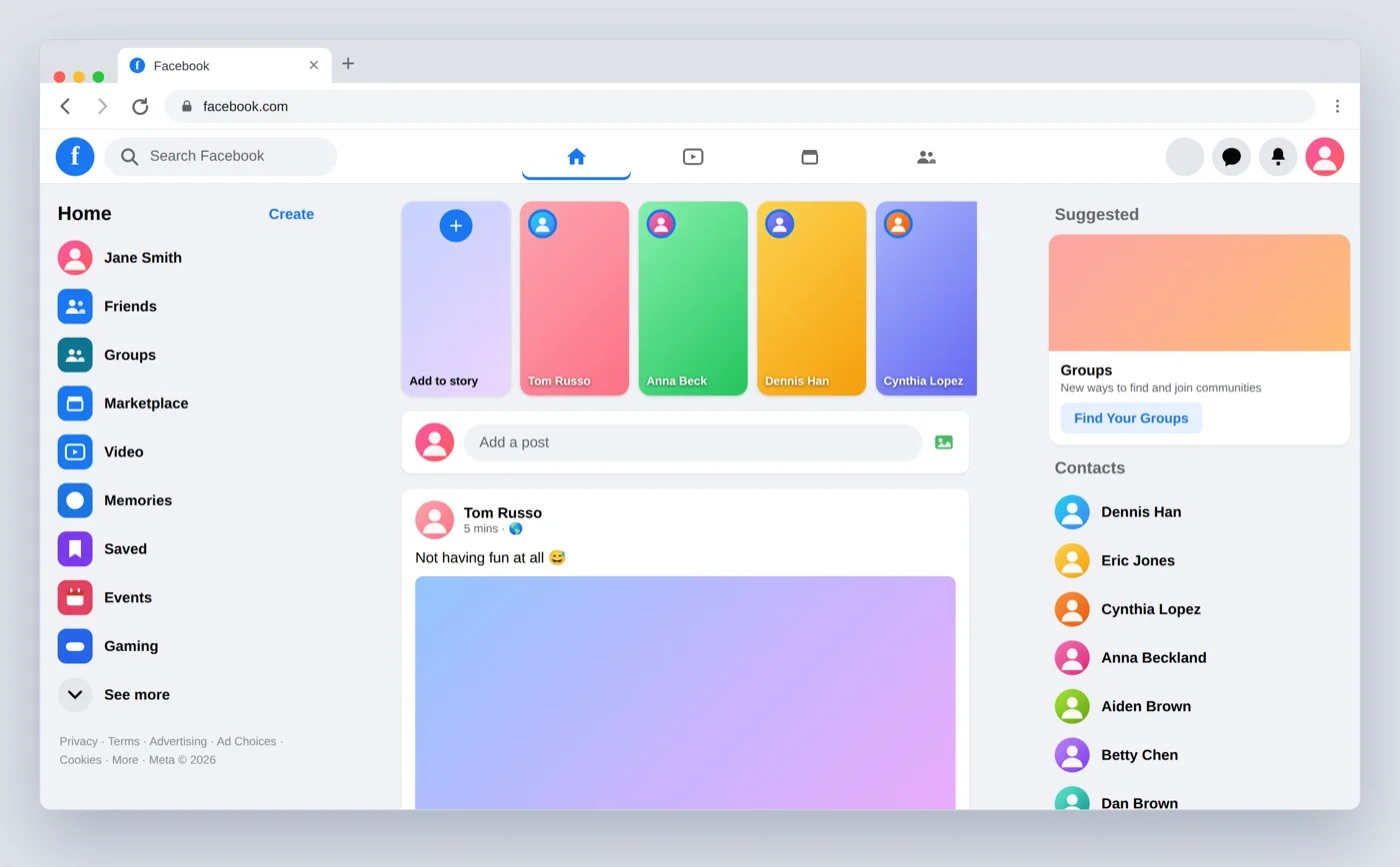Click the Video sidebar icon
This screenshot has height=867, width=1400.
[x=75, y=452]
